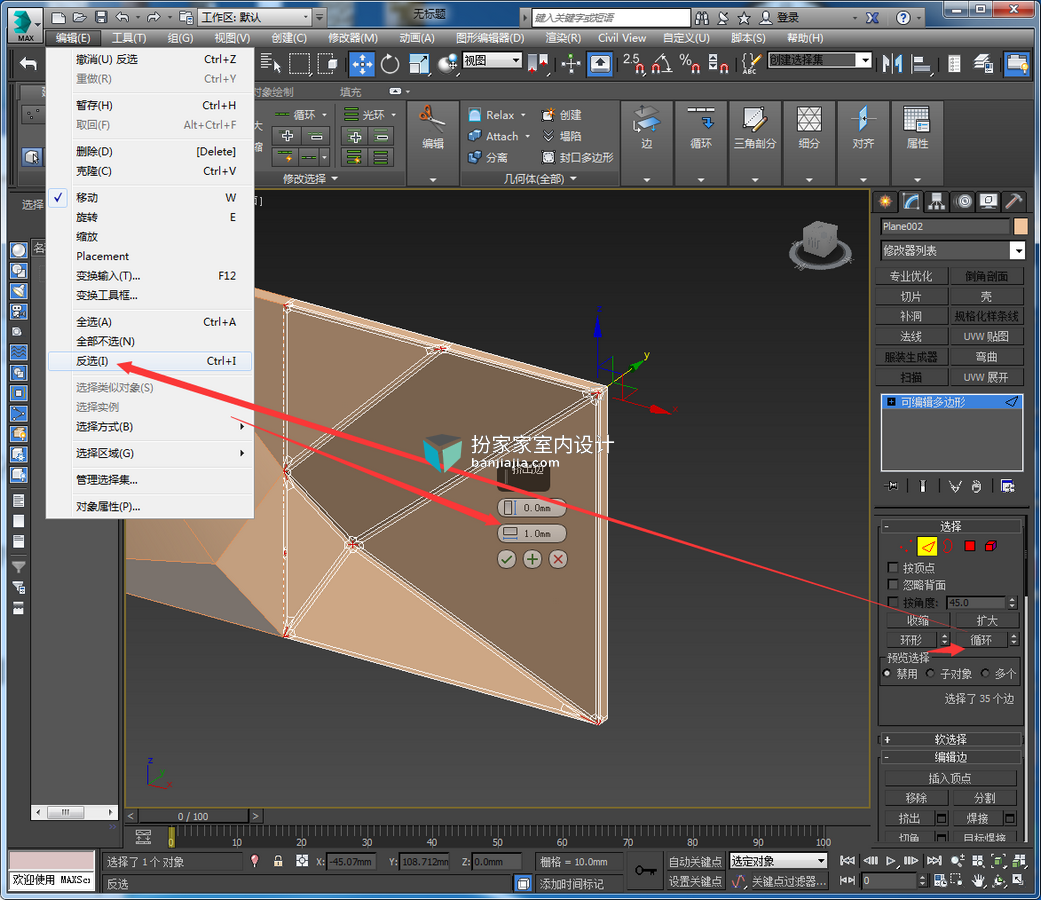Click the 扩大 grow selection button
The height and width of the screenshot is (900, 1041).
click(x=987, y=621)
